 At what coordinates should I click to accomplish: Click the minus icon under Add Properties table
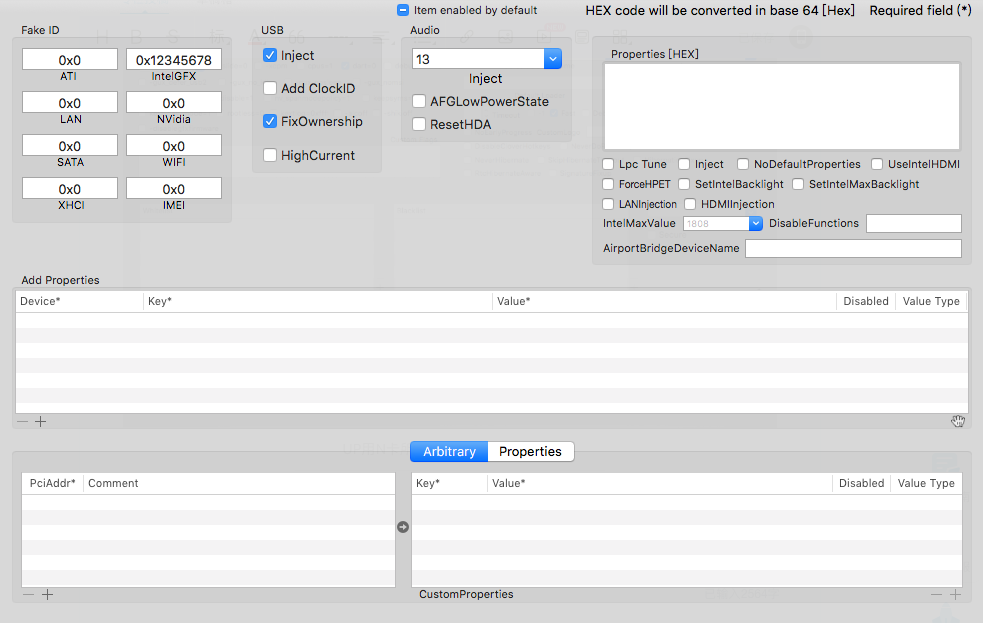coord(23,422)
